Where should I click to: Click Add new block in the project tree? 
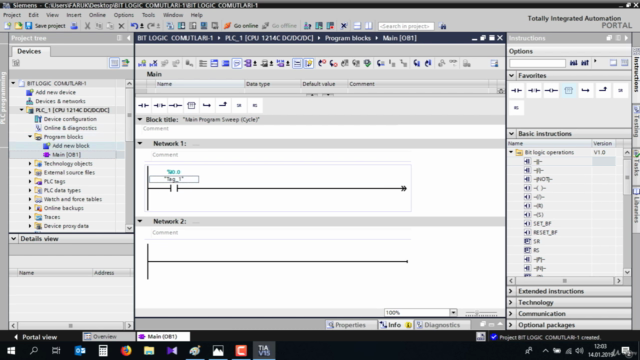tap(71, 146)
